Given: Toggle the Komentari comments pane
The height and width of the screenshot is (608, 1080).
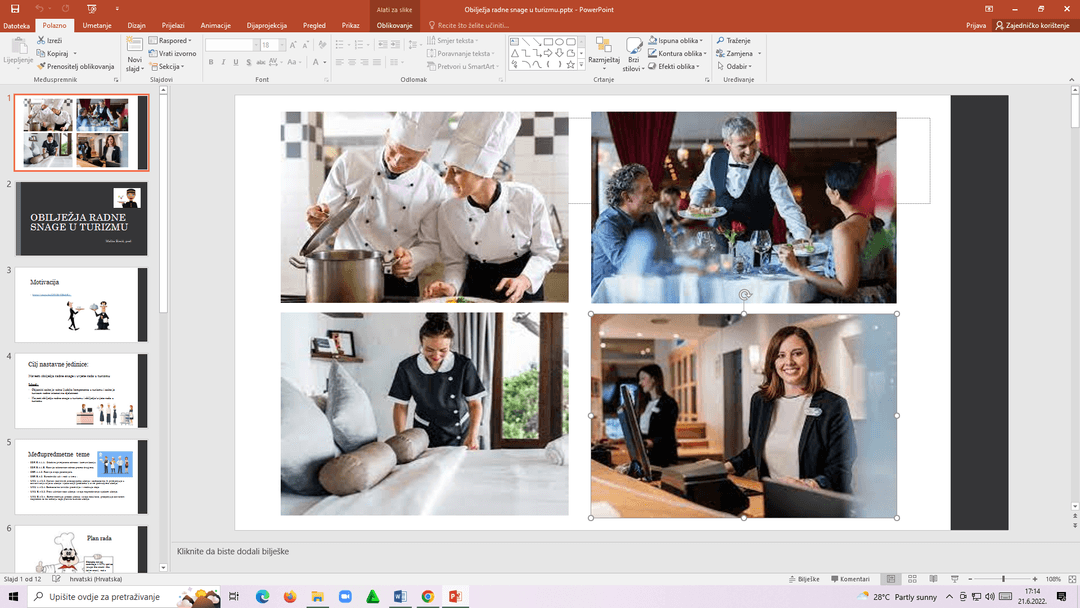Looking at the screenshot, I should 849,579.
